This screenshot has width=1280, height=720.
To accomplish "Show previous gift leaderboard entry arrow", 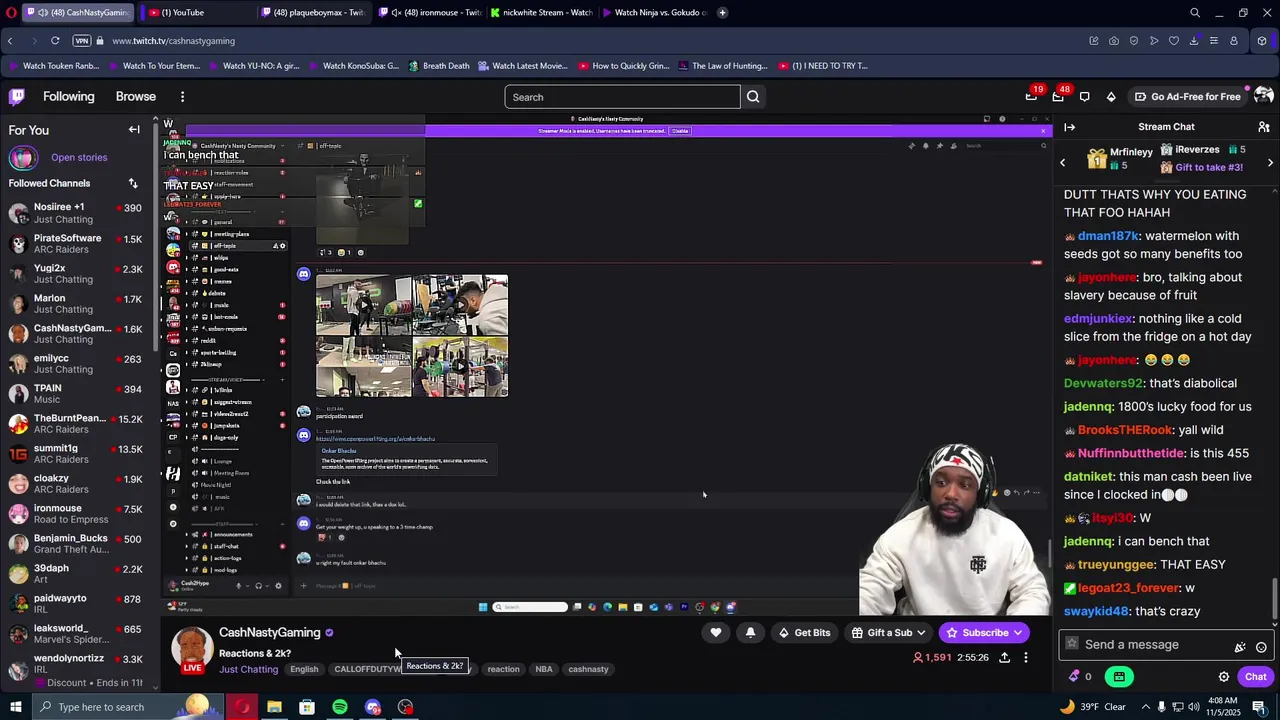I will coord(1063,162).
